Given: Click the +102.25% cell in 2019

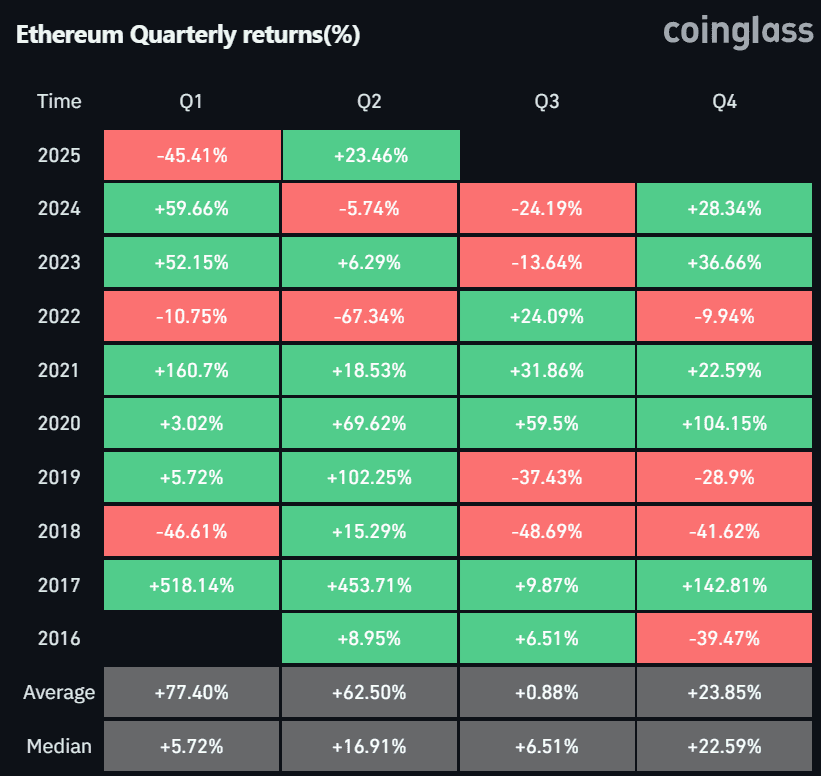Looking at the screenshot, I should coord(370,478).
